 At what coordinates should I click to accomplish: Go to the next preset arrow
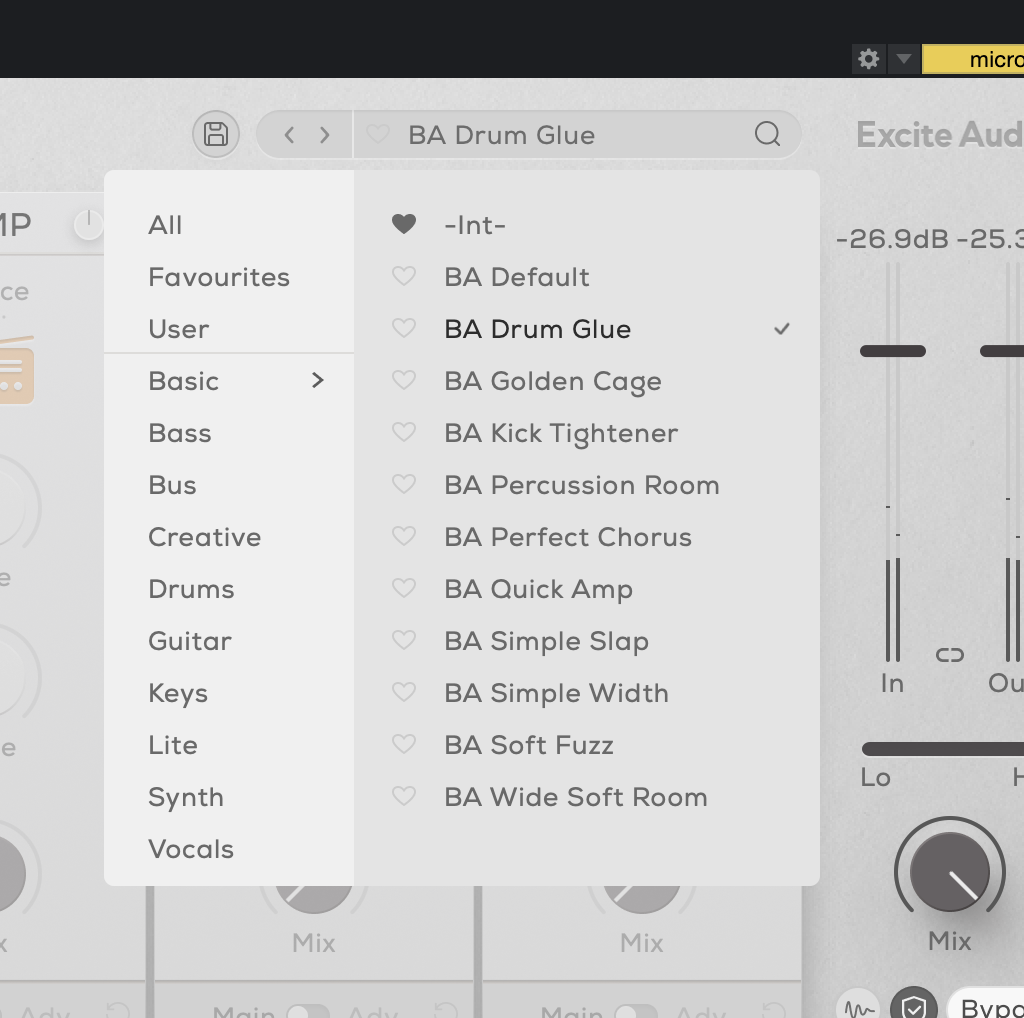tap(325, 135)
